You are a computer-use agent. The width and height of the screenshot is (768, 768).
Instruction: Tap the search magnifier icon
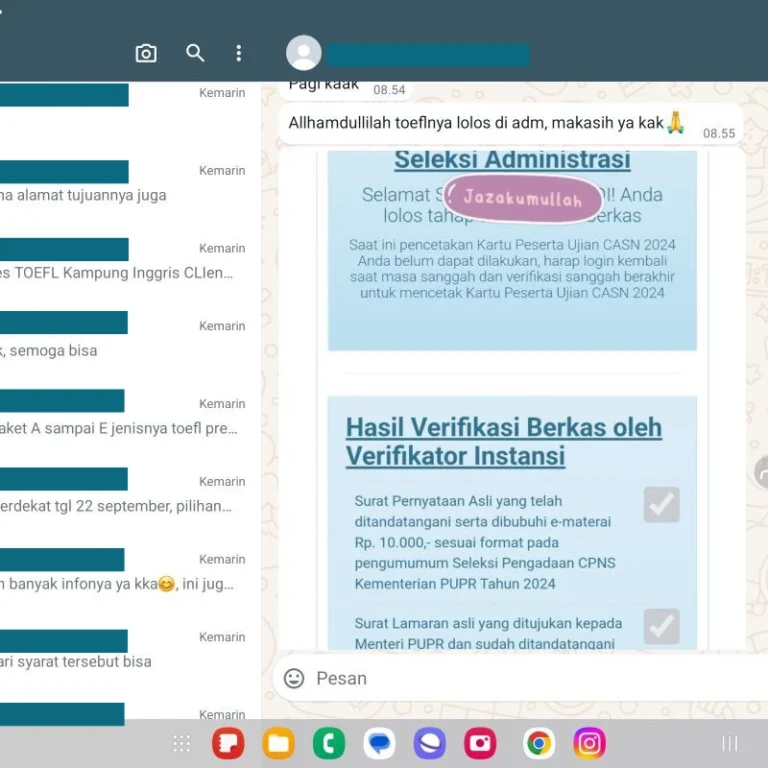click(x=195, y=53)
